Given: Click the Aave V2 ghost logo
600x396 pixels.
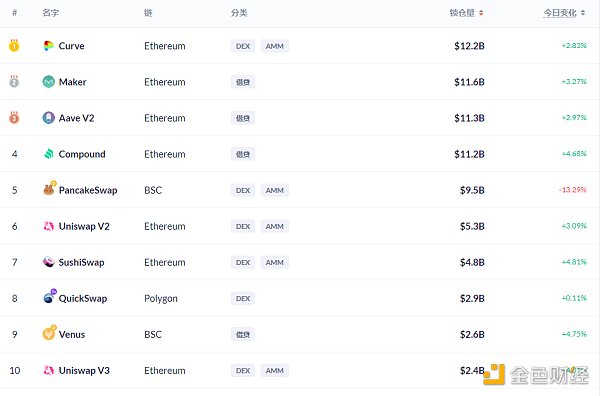Looking at the screenshot, I should [49, 118].
